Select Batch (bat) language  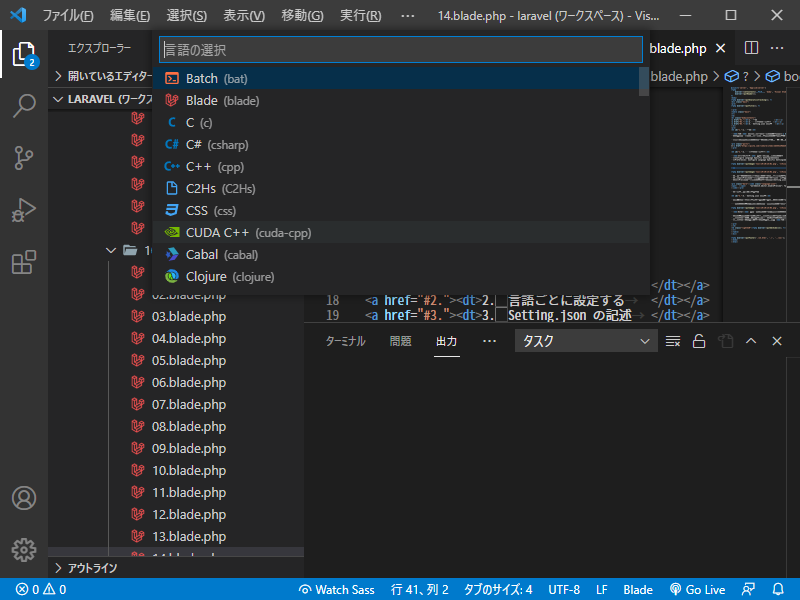396,79
